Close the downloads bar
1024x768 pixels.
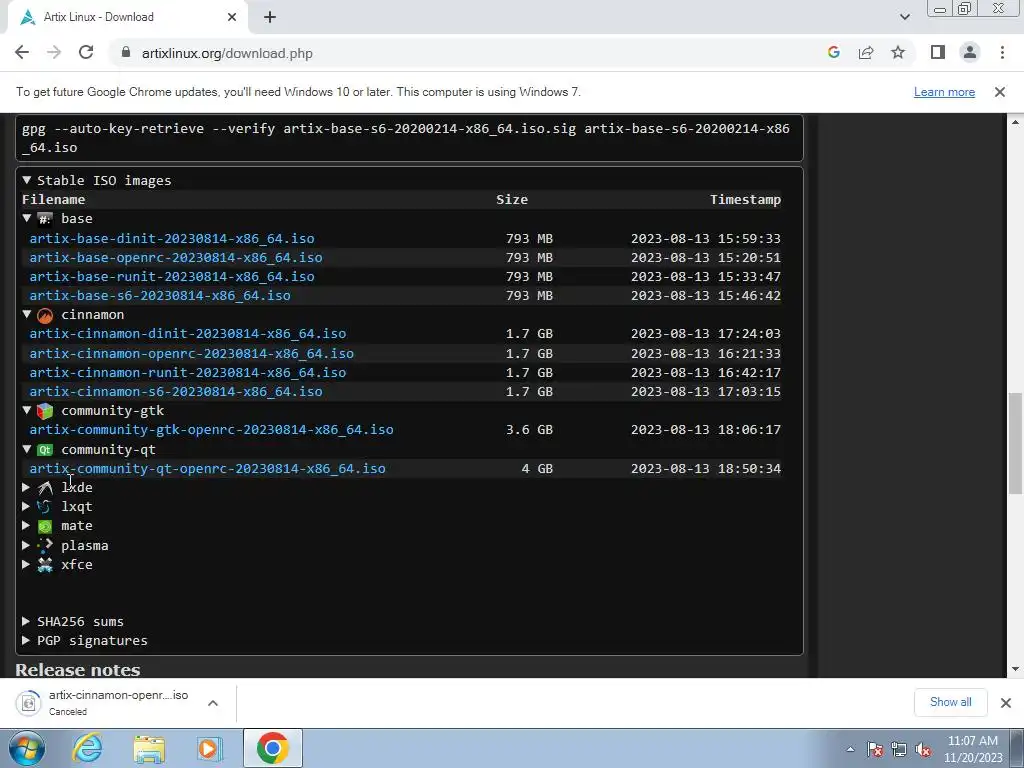click(1006, 703)
